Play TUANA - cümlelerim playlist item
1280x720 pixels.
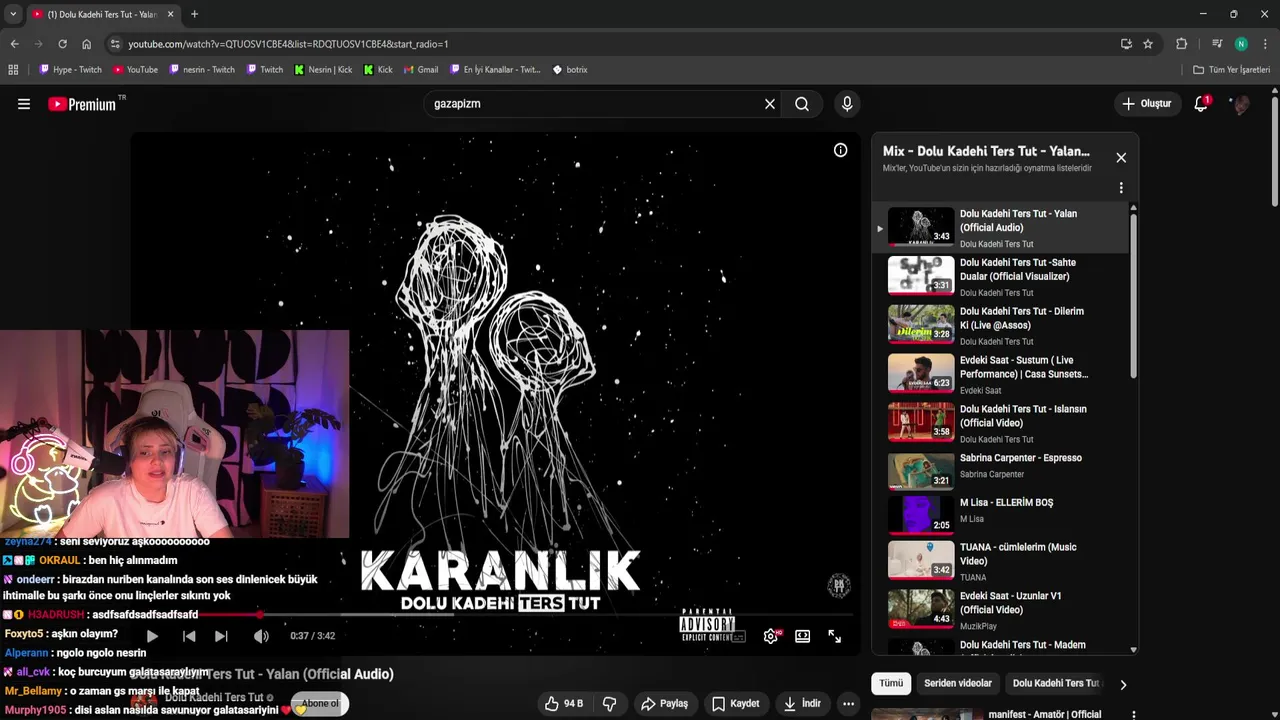tap(1000, 561)
